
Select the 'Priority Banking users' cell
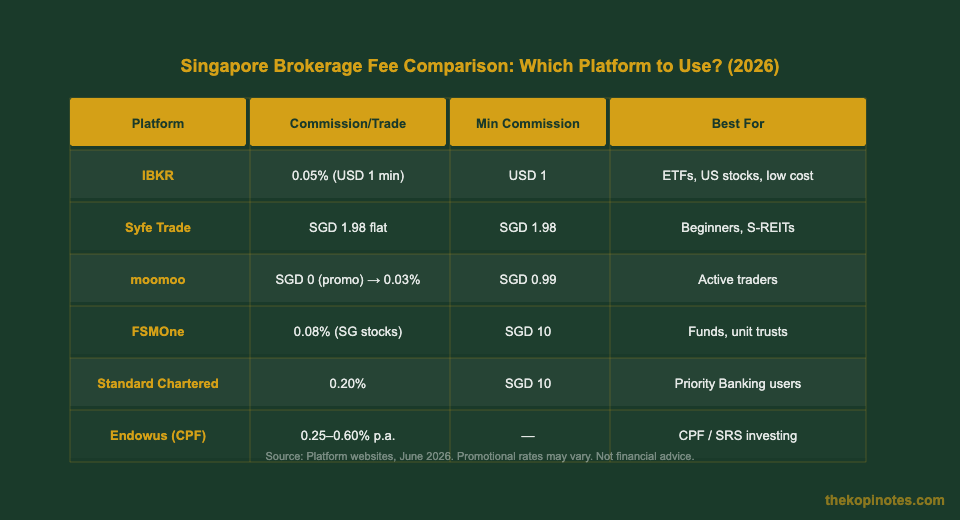pyautogui.click(x=738, y=384)
